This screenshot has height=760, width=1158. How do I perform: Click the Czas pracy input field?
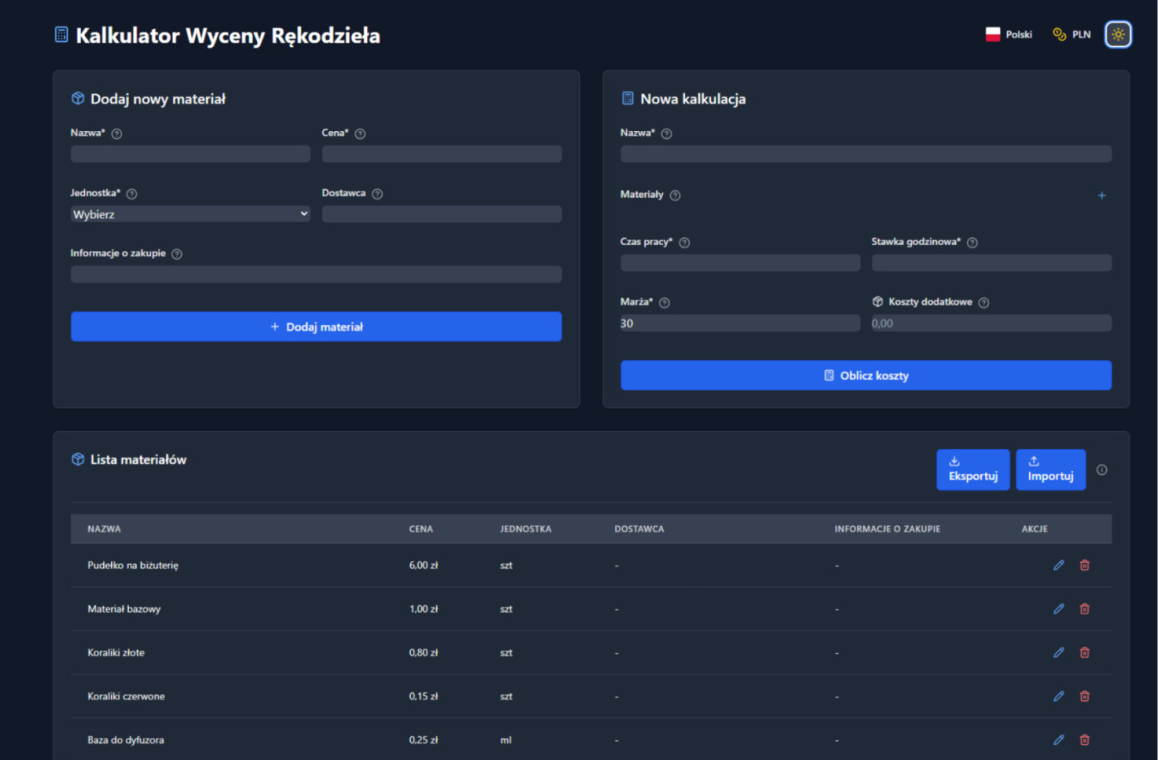coord(740,263)
